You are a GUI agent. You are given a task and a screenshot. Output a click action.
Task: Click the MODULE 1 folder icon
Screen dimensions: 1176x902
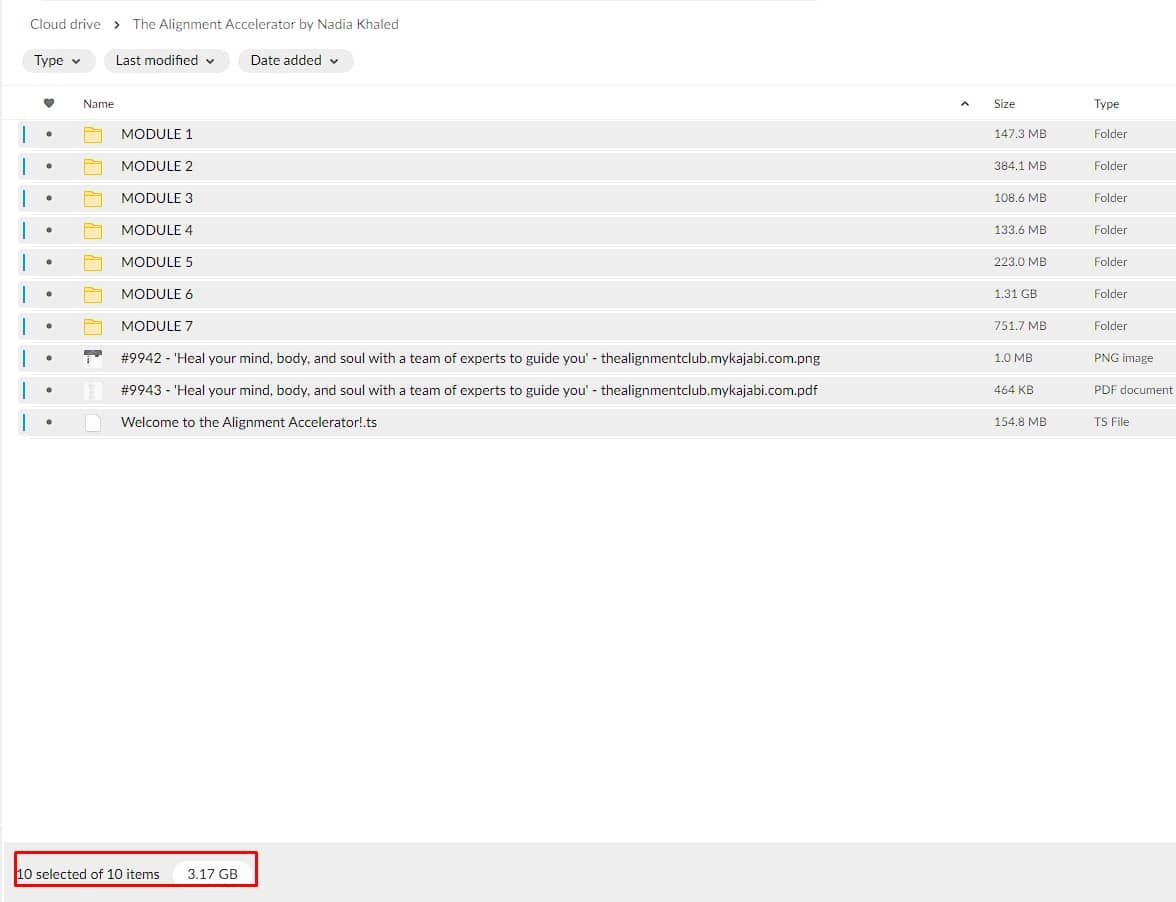93,134
